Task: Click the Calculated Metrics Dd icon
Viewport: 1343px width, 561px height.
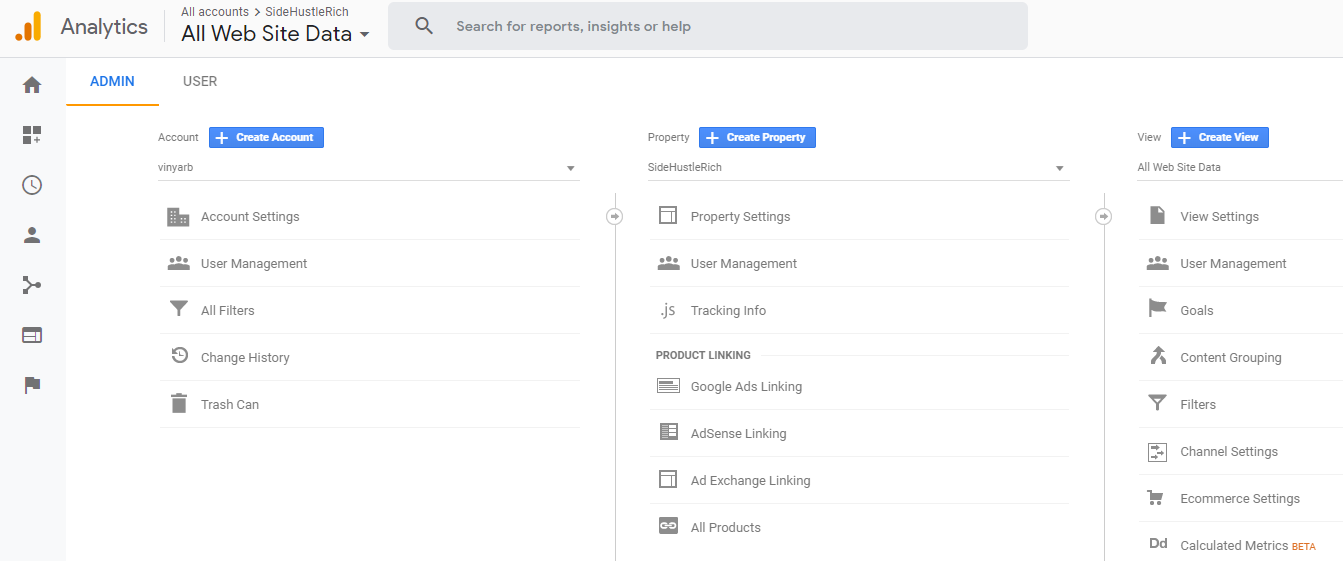Action: click(x=1158, y=544)
